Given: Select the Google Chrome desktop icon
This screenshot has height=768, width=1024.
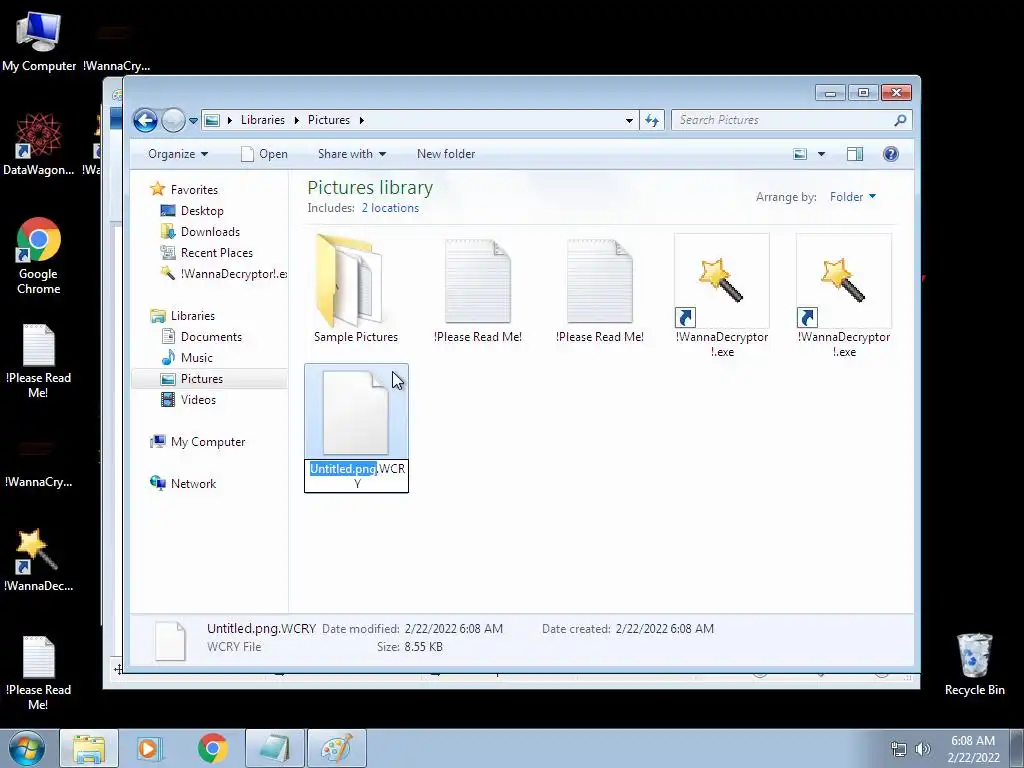Looking at the screenshot, I should (x=39, y=256).
